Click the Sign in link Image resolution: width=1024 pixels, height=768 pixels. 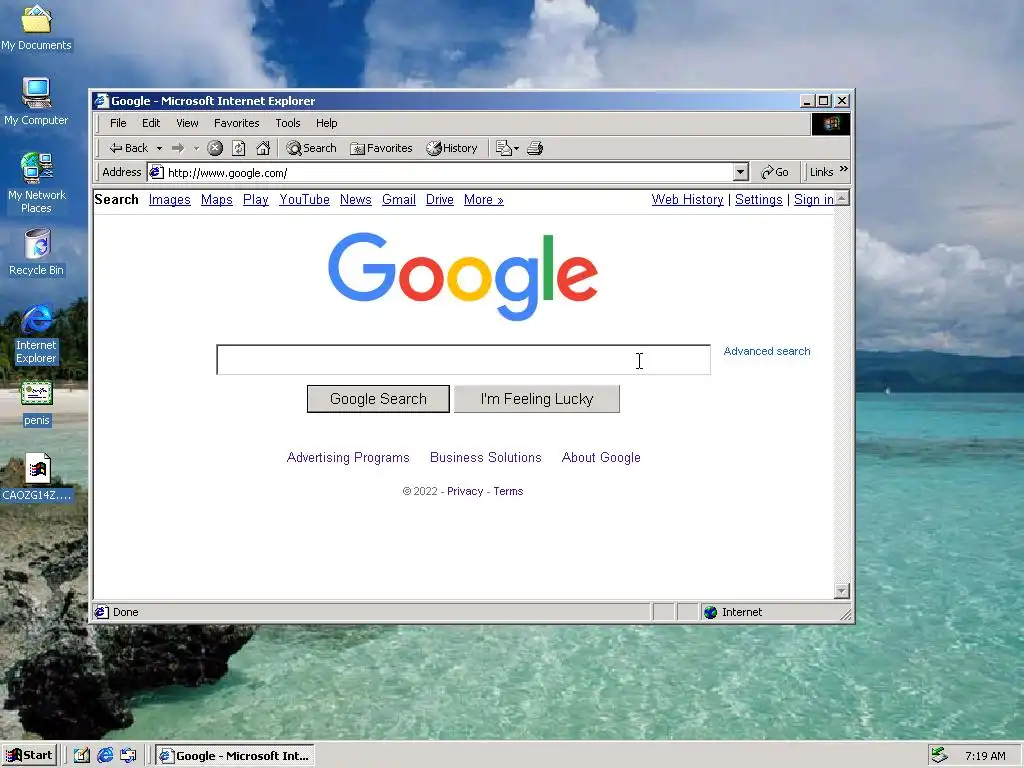point(814,200)
